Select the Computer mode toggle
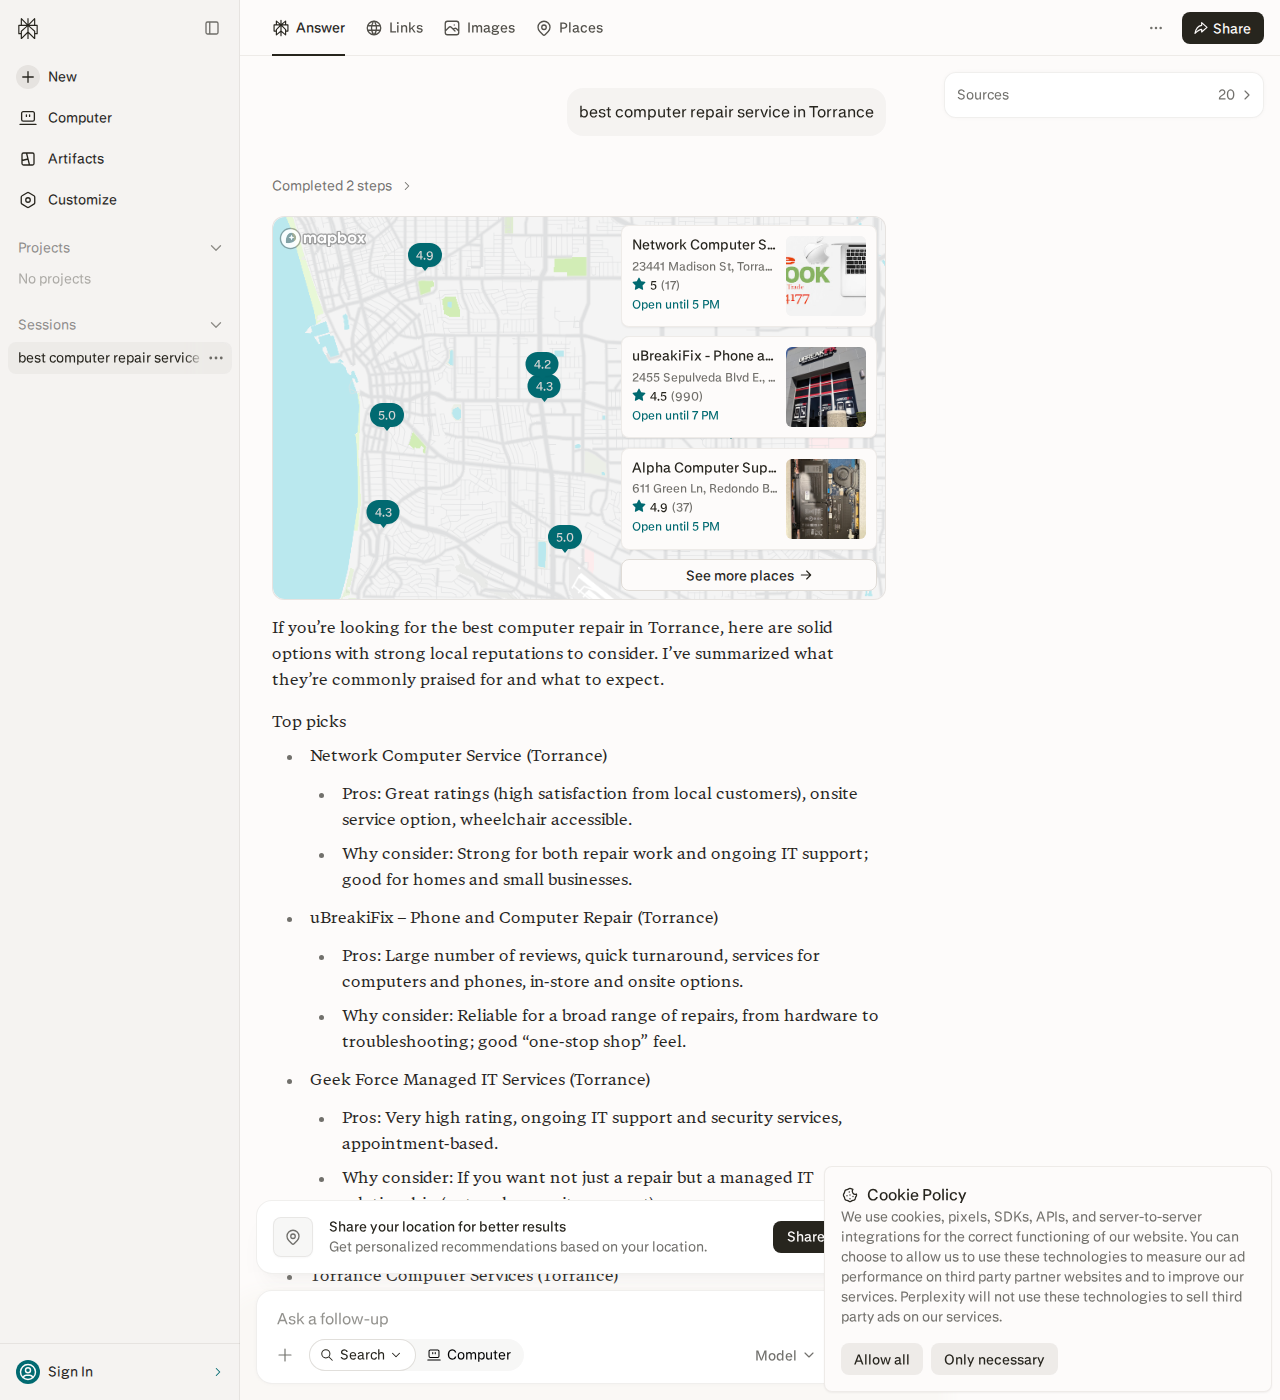The height and width of the screenshot is (1400, 1280). pyautogui.click(x=469, y=1355)
